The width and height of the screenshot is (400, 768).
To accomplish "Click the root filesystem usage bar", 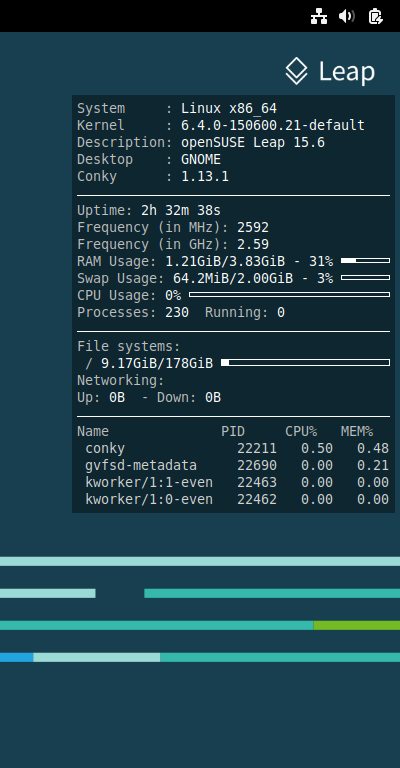I will click(306, 363).
